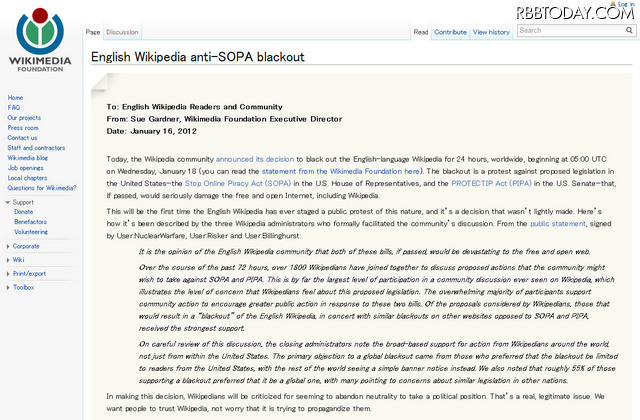Open the Press room link
This screenshot has height=420, width=640.
(23, 128)
